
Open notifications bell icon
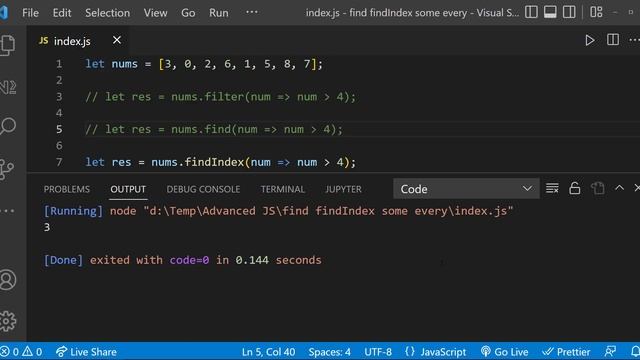coord(635,351)
